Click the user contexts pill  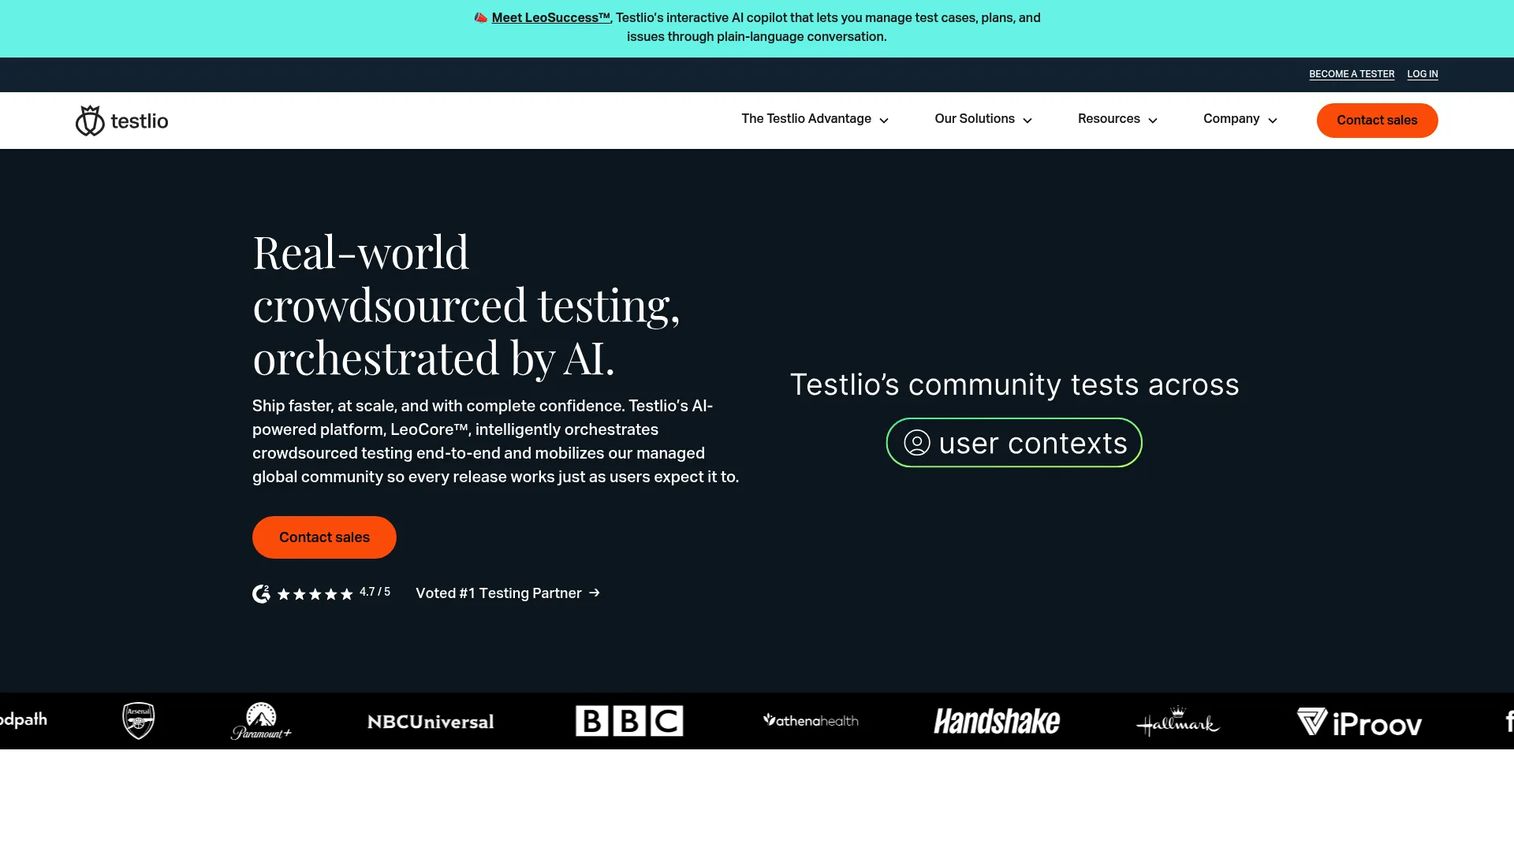1014,443
